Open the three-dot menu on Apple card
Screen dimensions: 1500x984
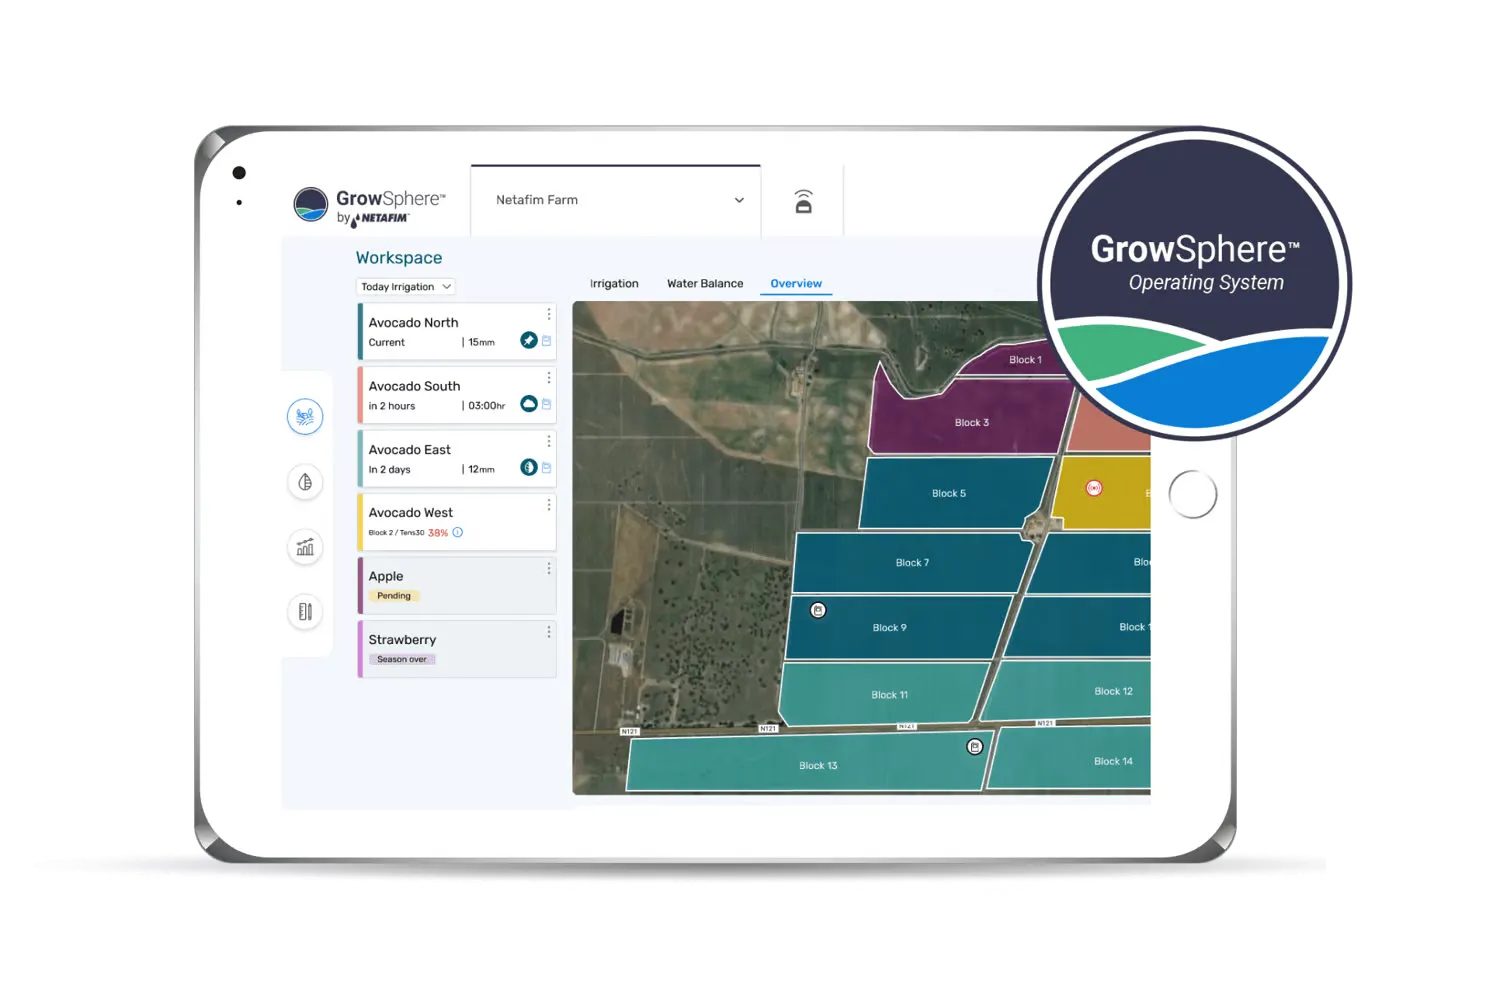click(549, 568)
